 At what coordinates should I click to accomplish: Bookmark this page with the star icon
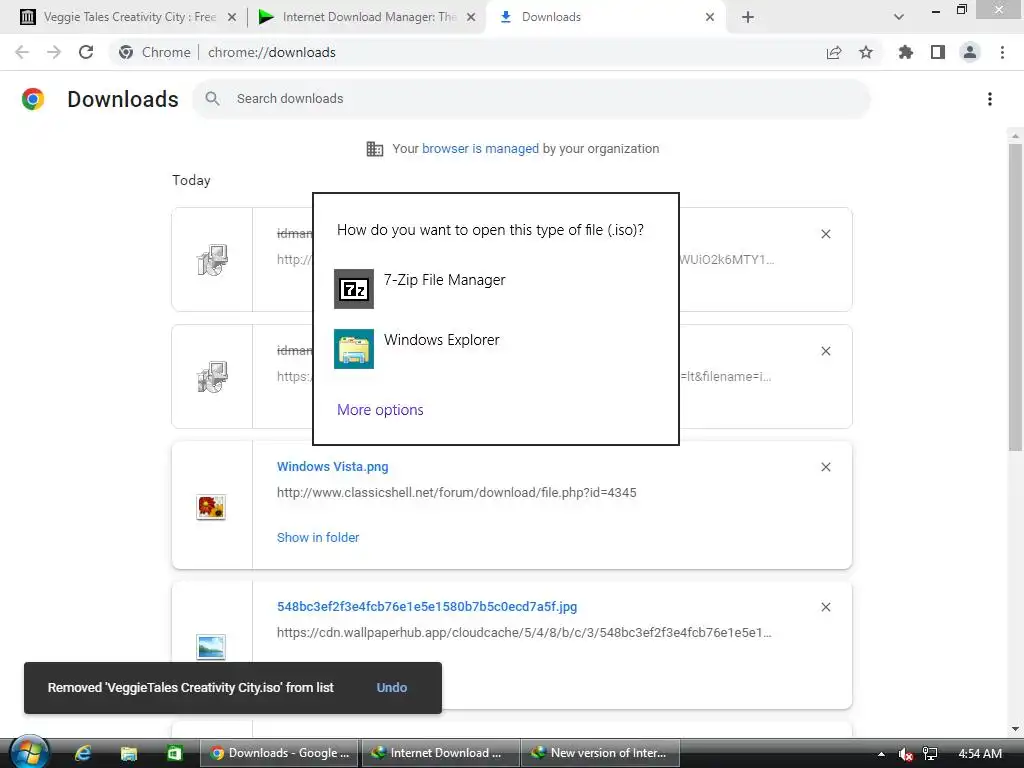coord(866,52)
